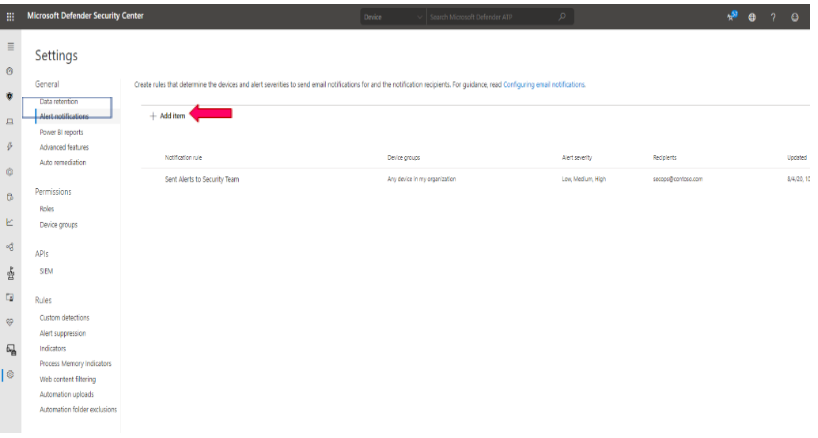Screen dimensions: 818x438
Task: Open SIEM under APIs
Action: (46, 271)
